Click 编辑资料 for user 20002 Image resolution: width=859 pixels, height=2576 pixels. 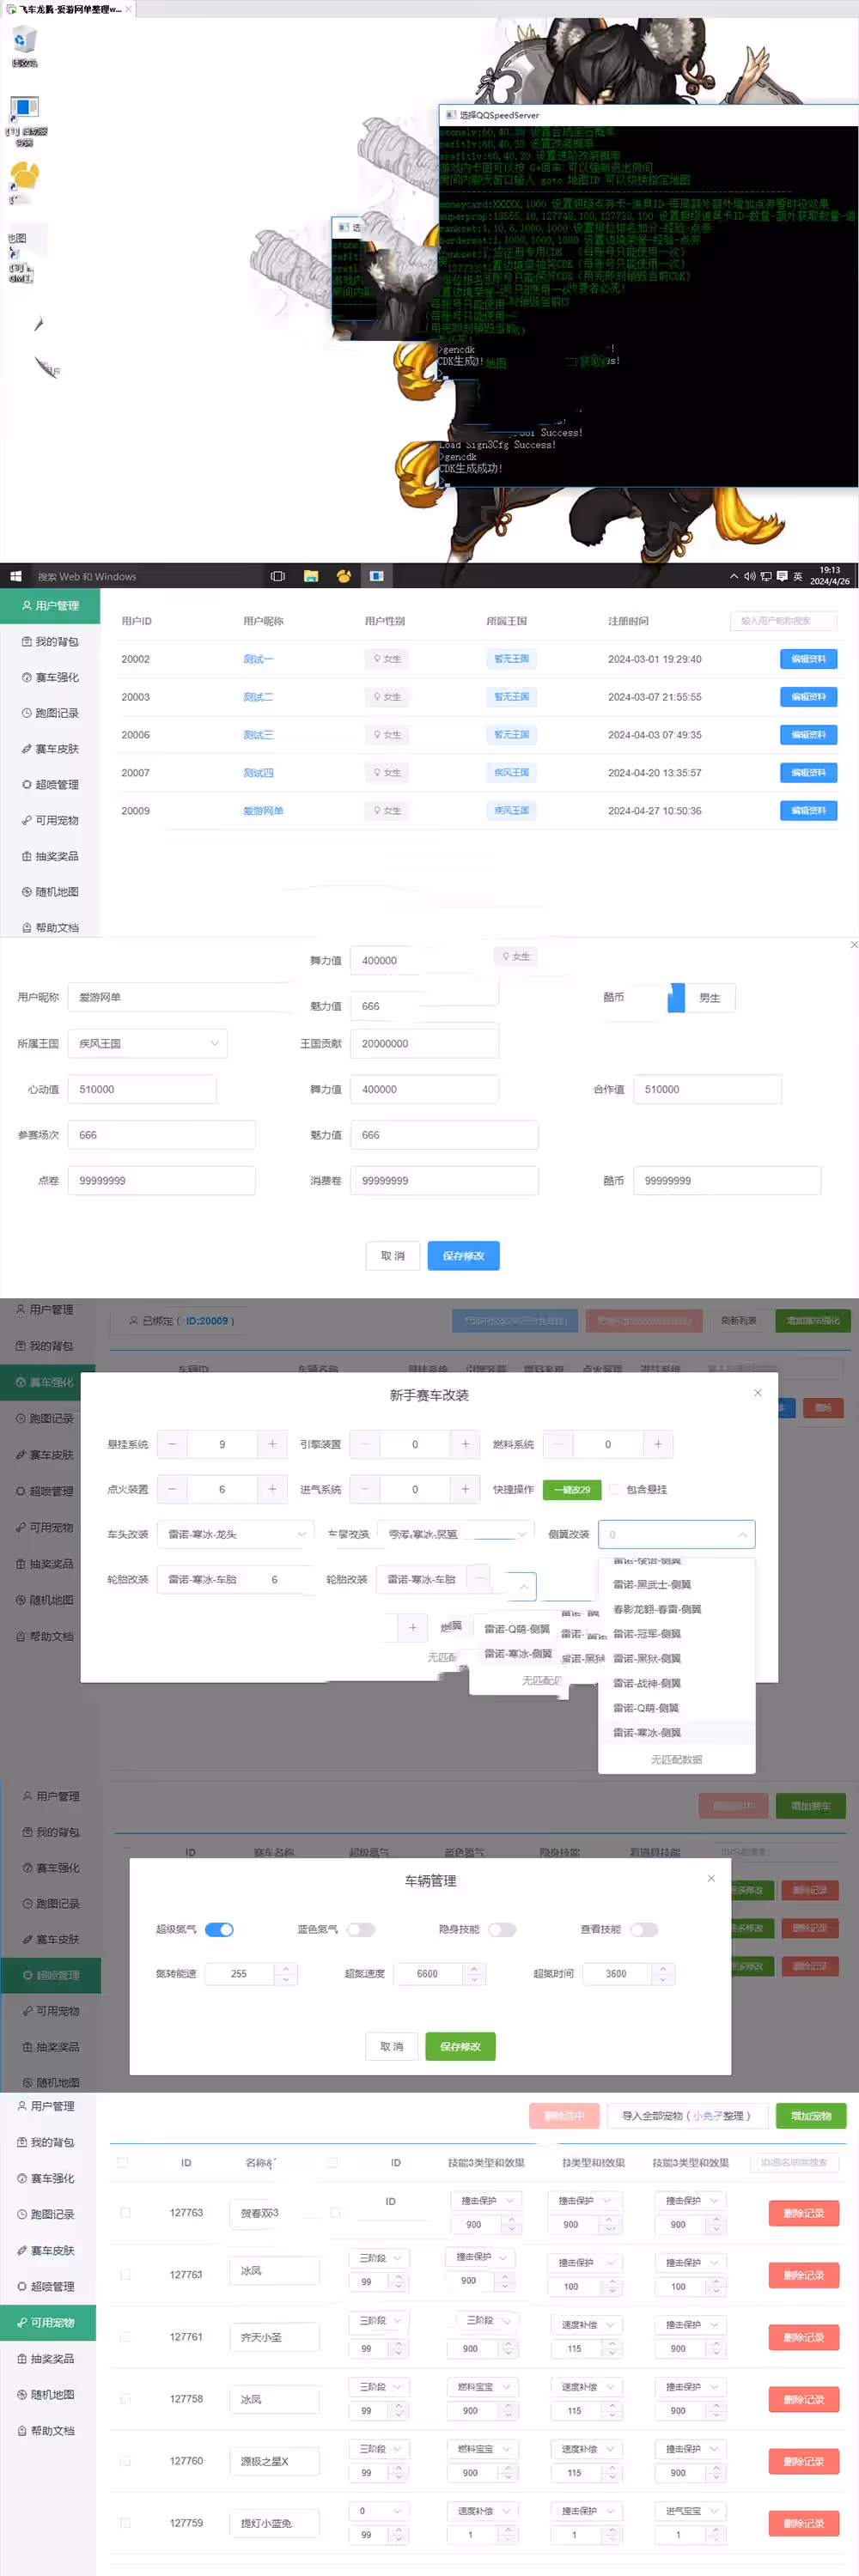[808, 659]
